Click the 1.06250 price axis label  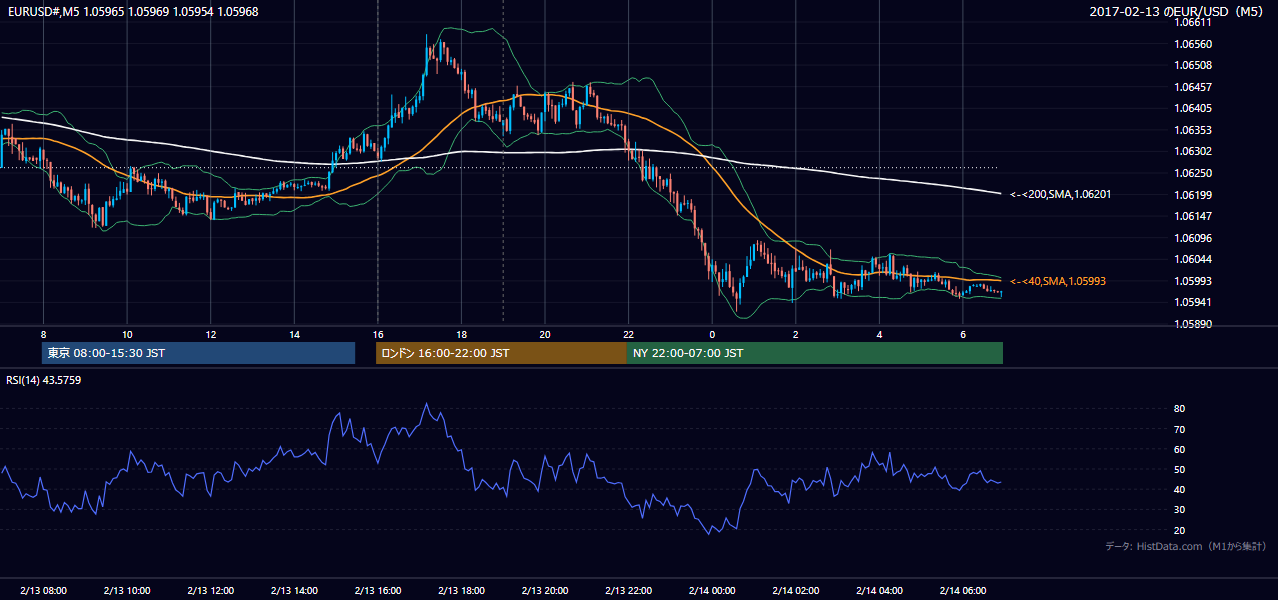1194,173
